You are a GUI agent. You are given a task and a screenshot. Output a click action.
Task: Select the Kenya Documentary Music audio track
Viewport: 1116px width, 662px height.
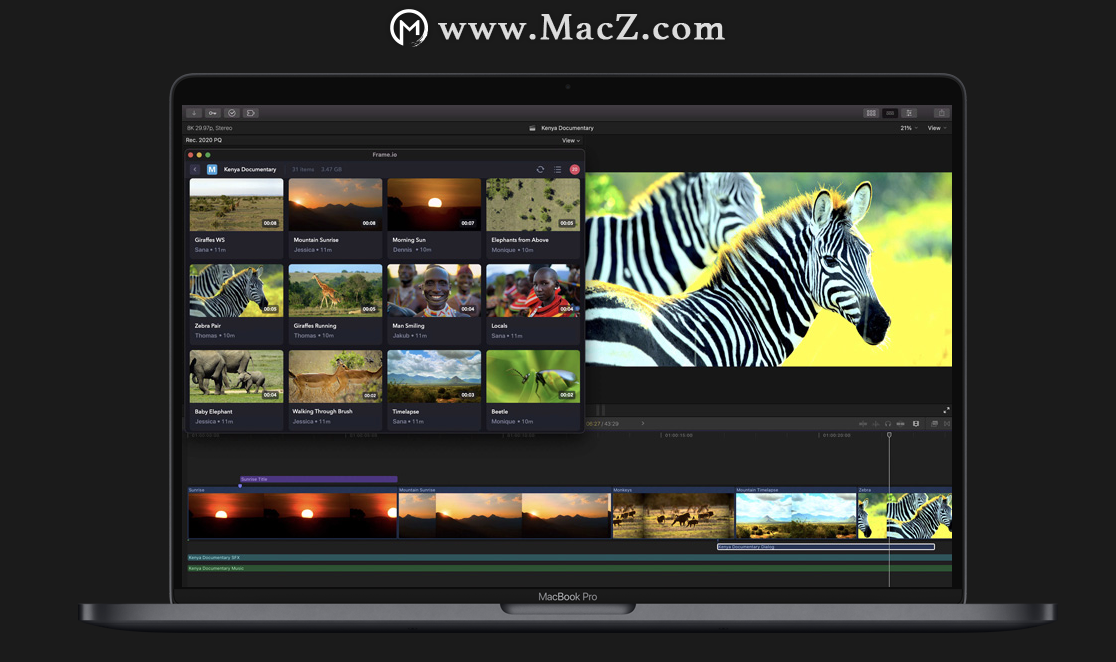pyautogui.click(x=569, y=568)
